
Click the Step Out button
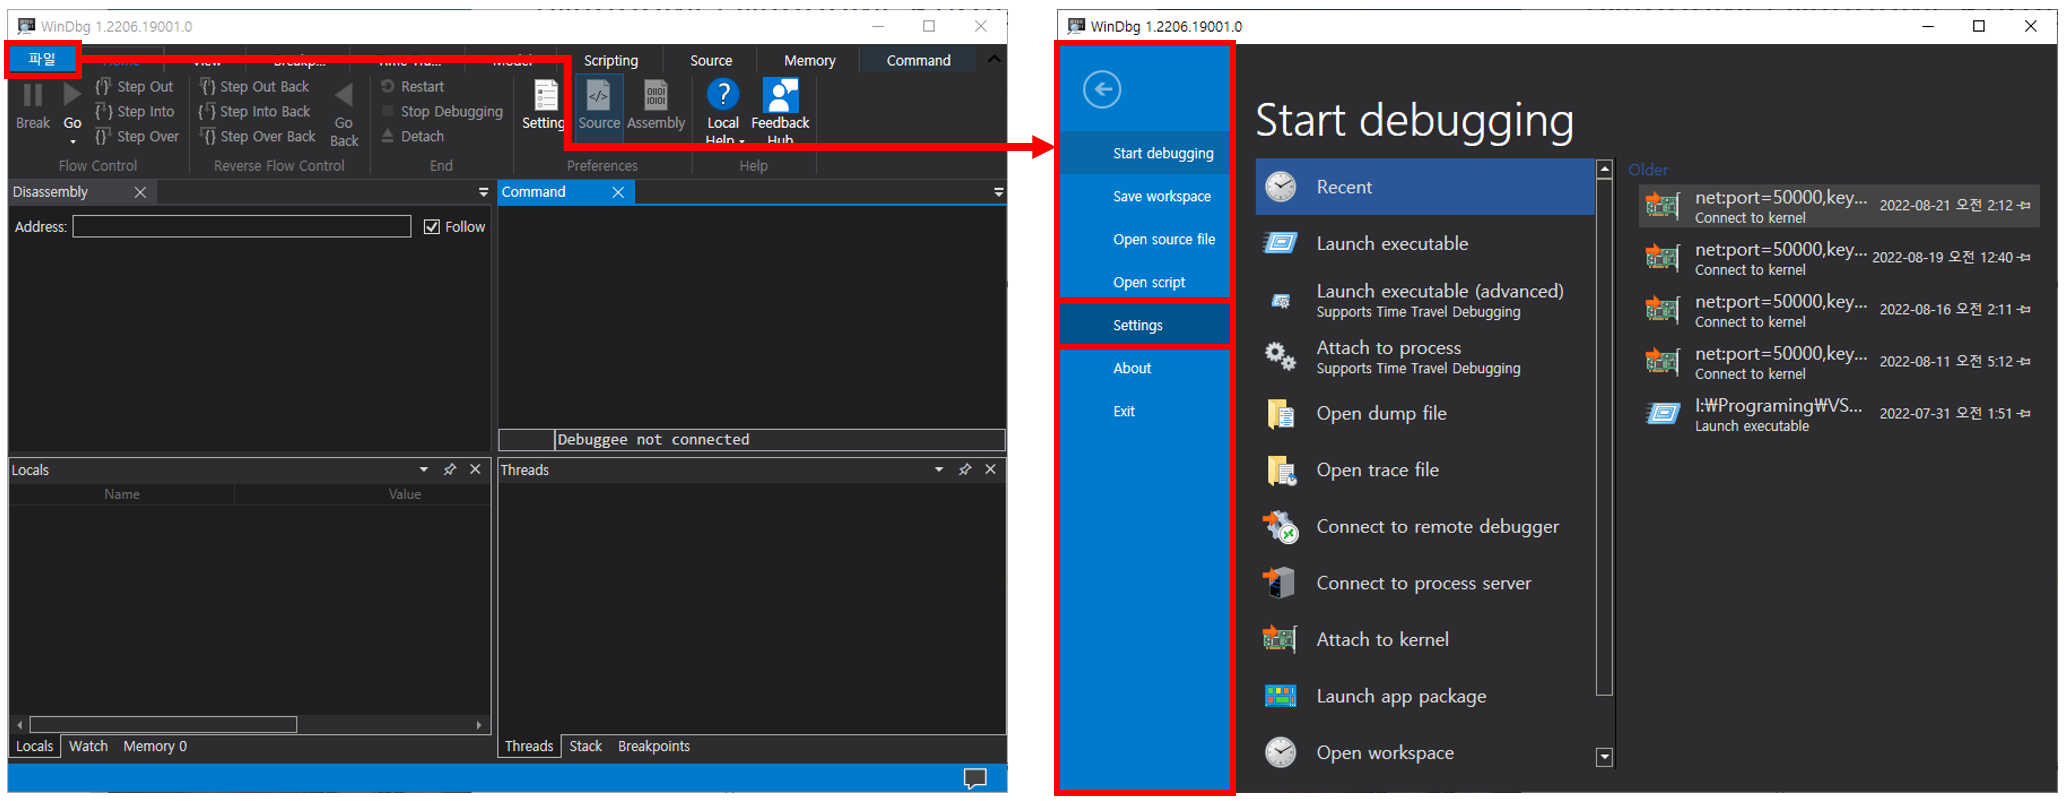(x=134, y=87)
